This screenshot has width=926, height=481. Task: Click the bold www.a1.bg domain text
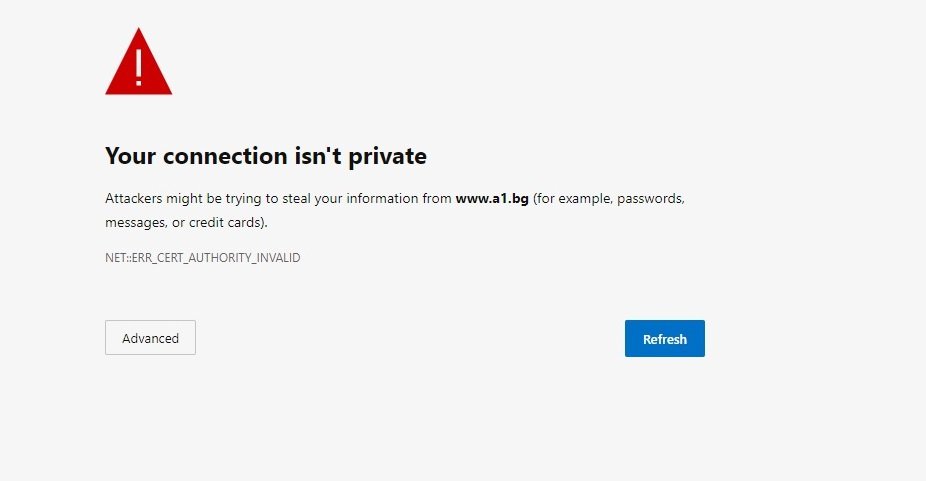pos(492,199)
